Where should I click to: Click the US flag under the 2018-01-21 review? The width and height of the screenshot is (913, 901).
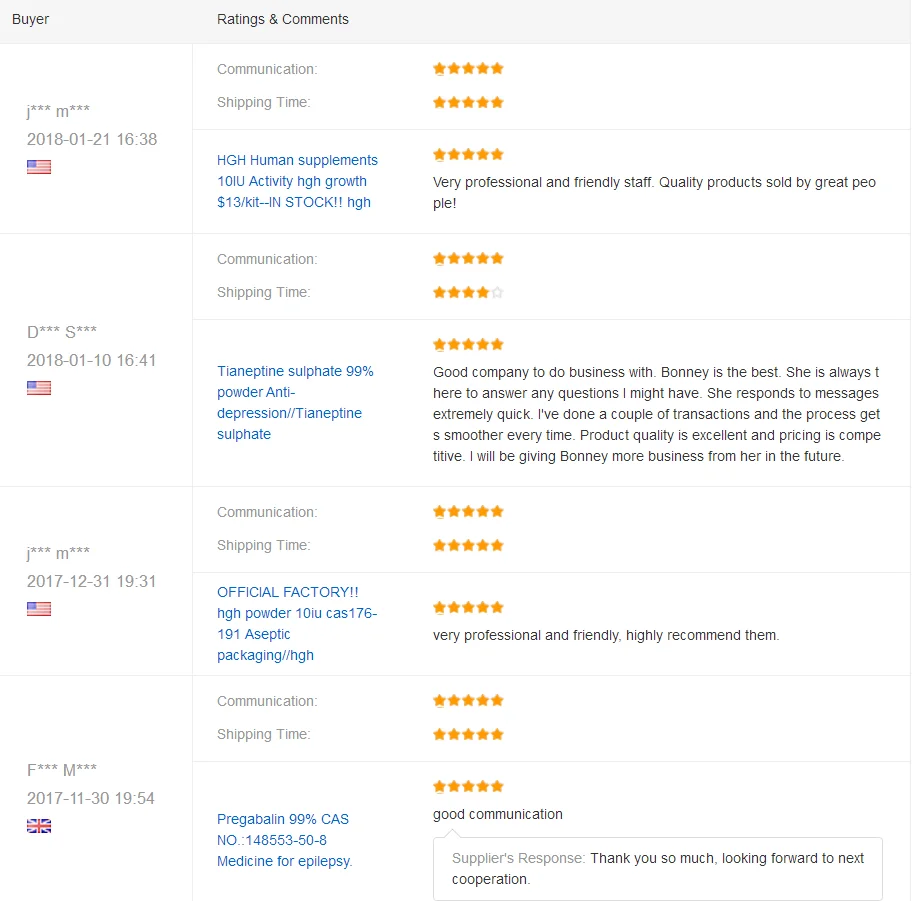[x=39, y=167]
